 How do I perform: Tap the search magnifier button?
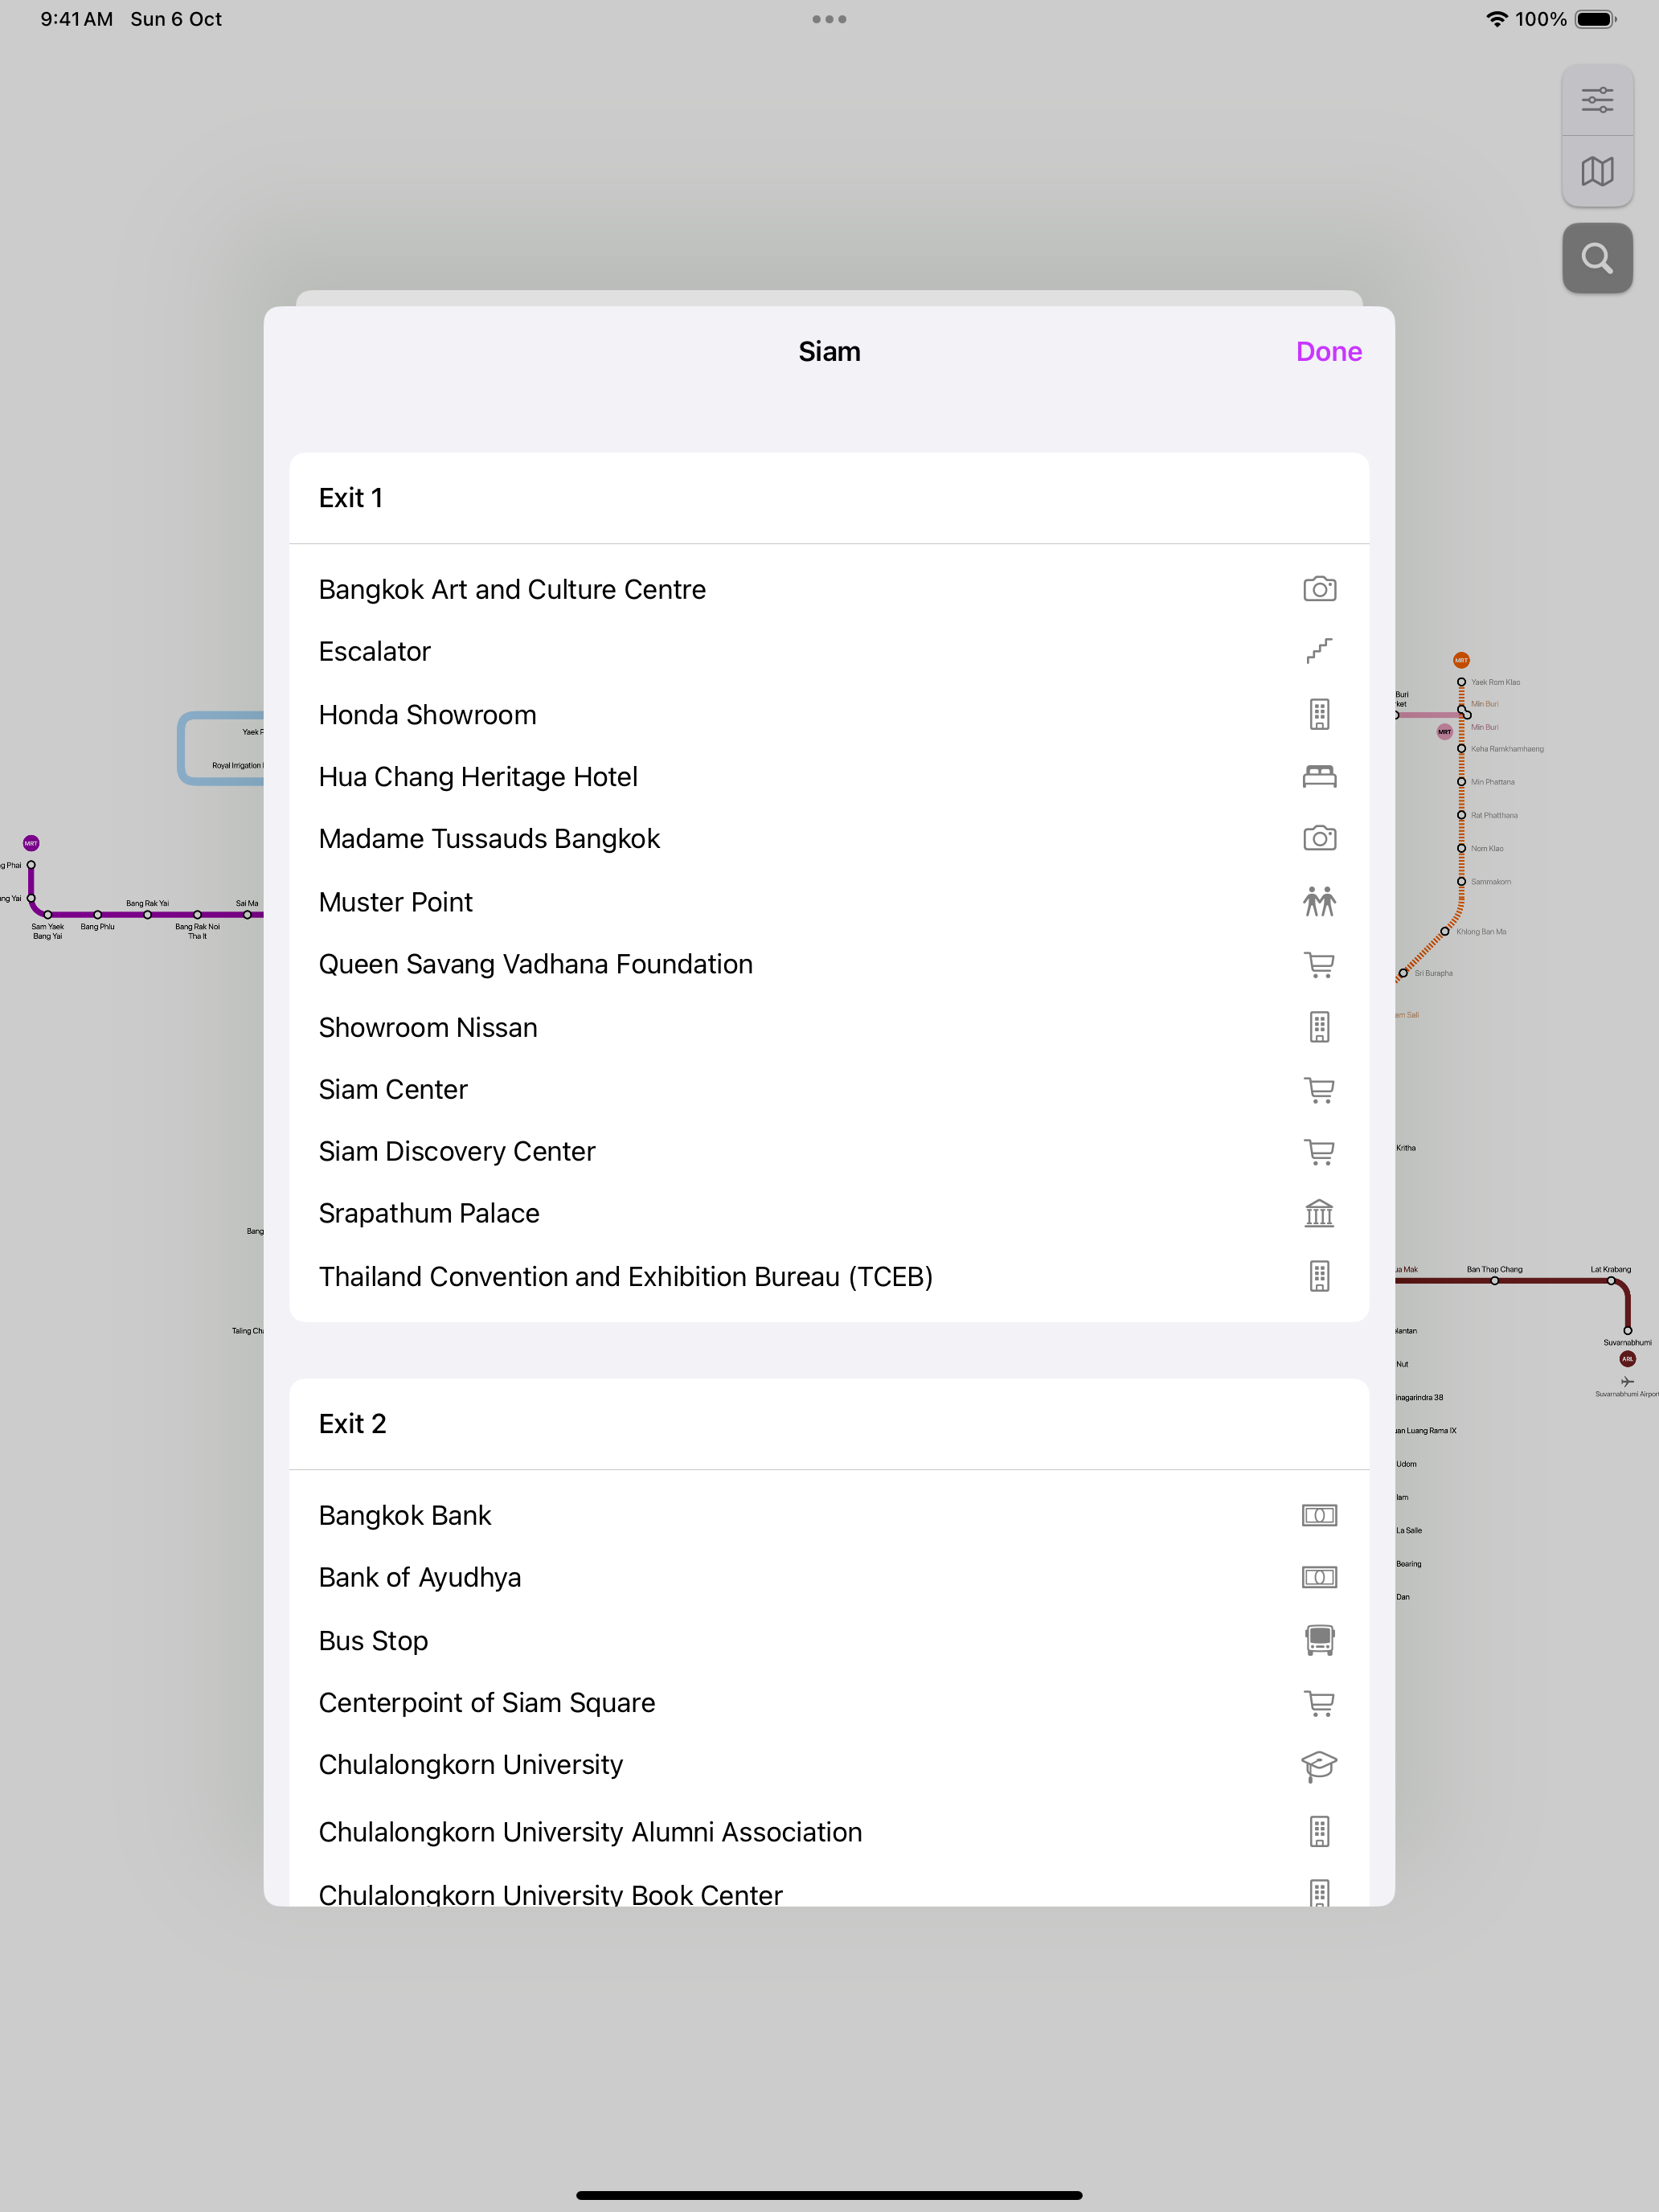pyautogui.click(x=1597, y=258)
